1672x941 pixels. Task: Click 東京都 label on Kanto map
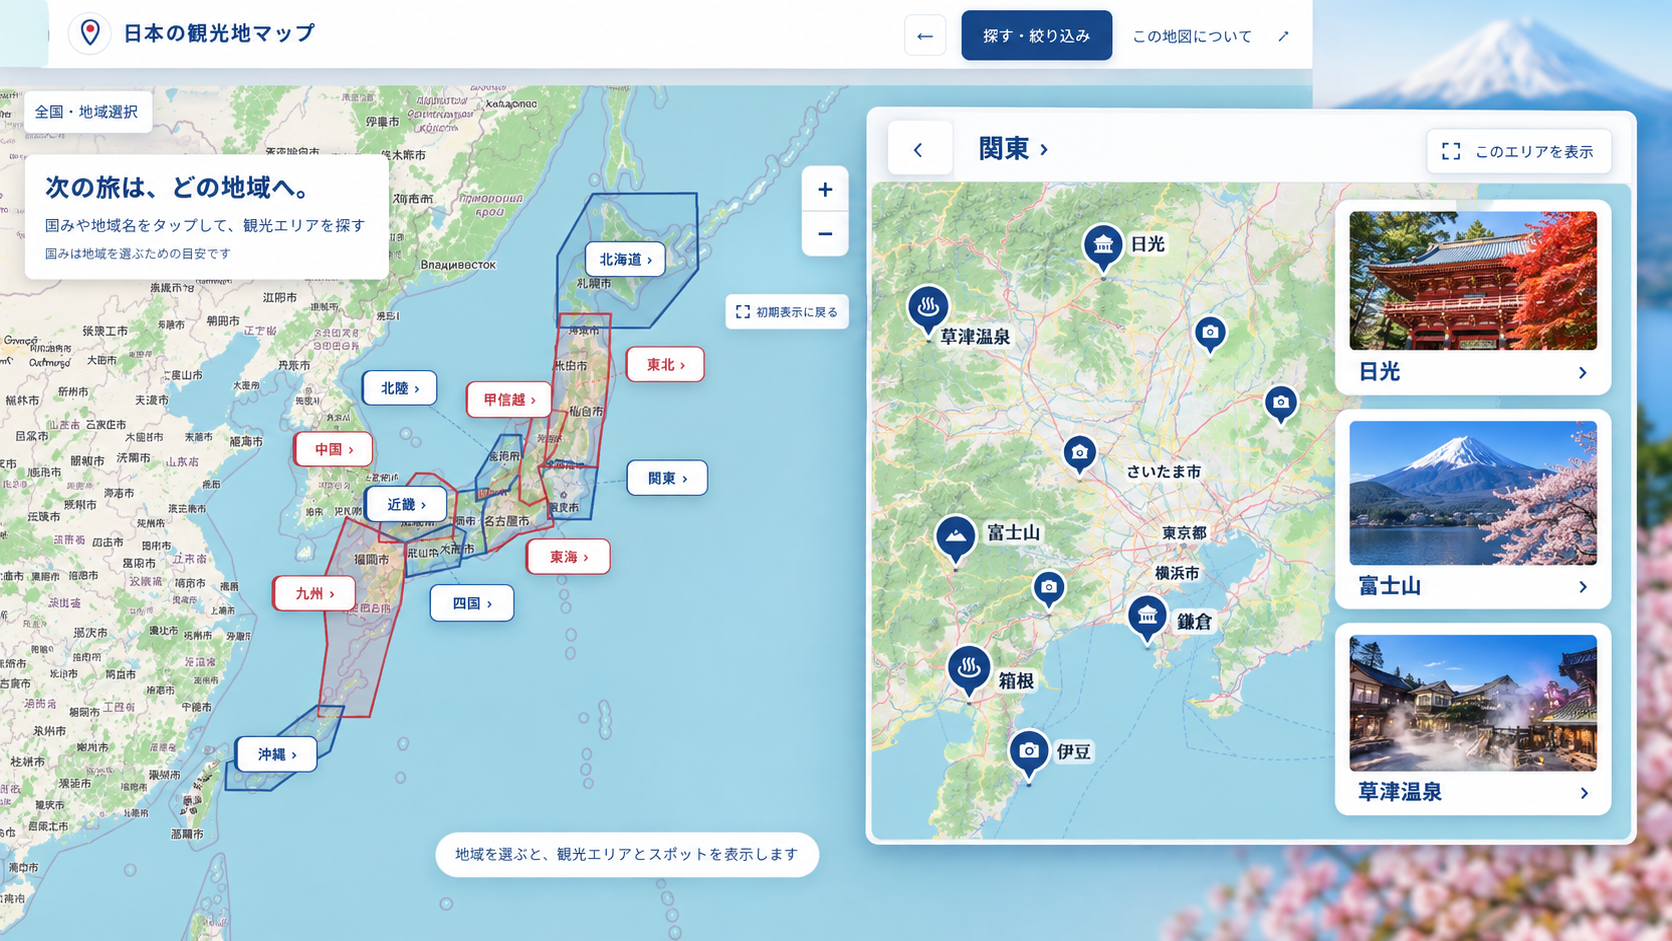[1184, 533]
